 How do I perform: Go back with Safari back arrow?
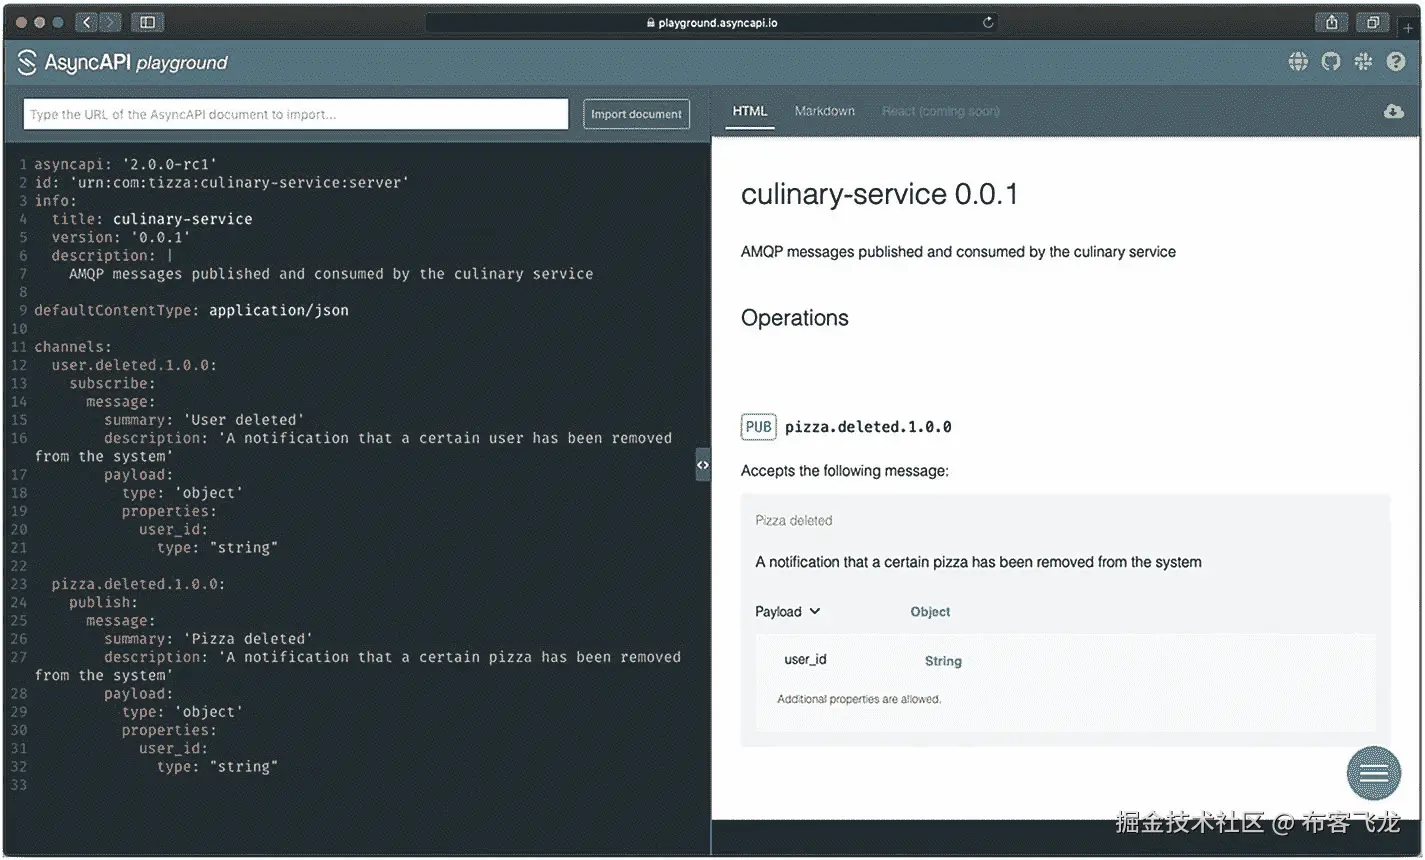pyautogui.click(x=87, y=22)
